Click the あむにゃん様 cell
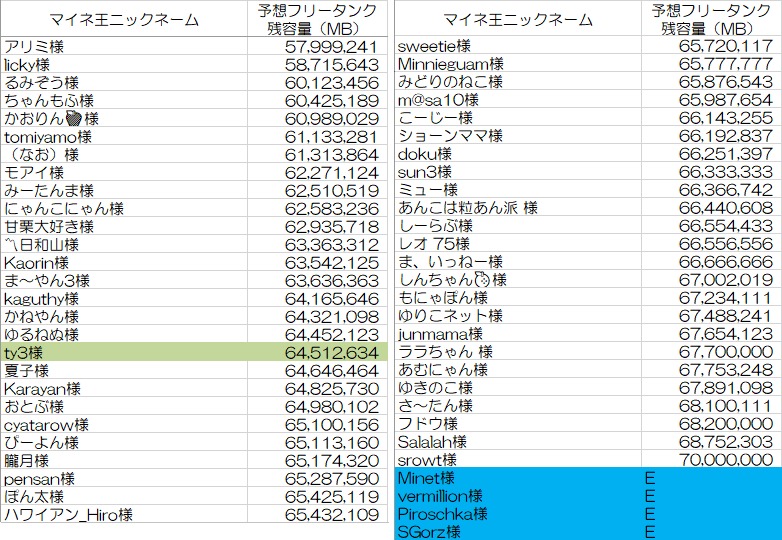782x540 pixels. point(518,369)
